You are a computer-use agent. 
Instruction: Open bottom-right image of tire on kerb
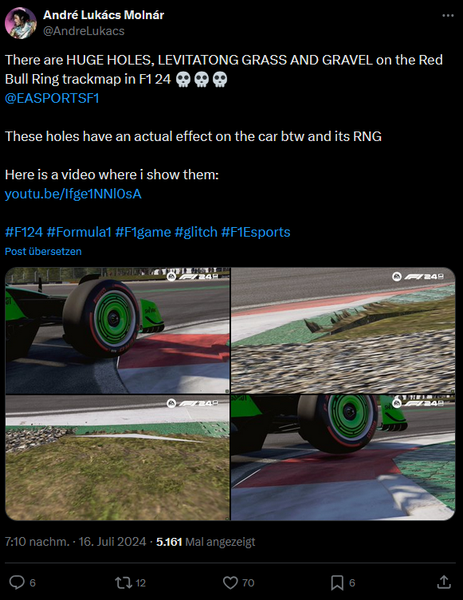point(343,458)
